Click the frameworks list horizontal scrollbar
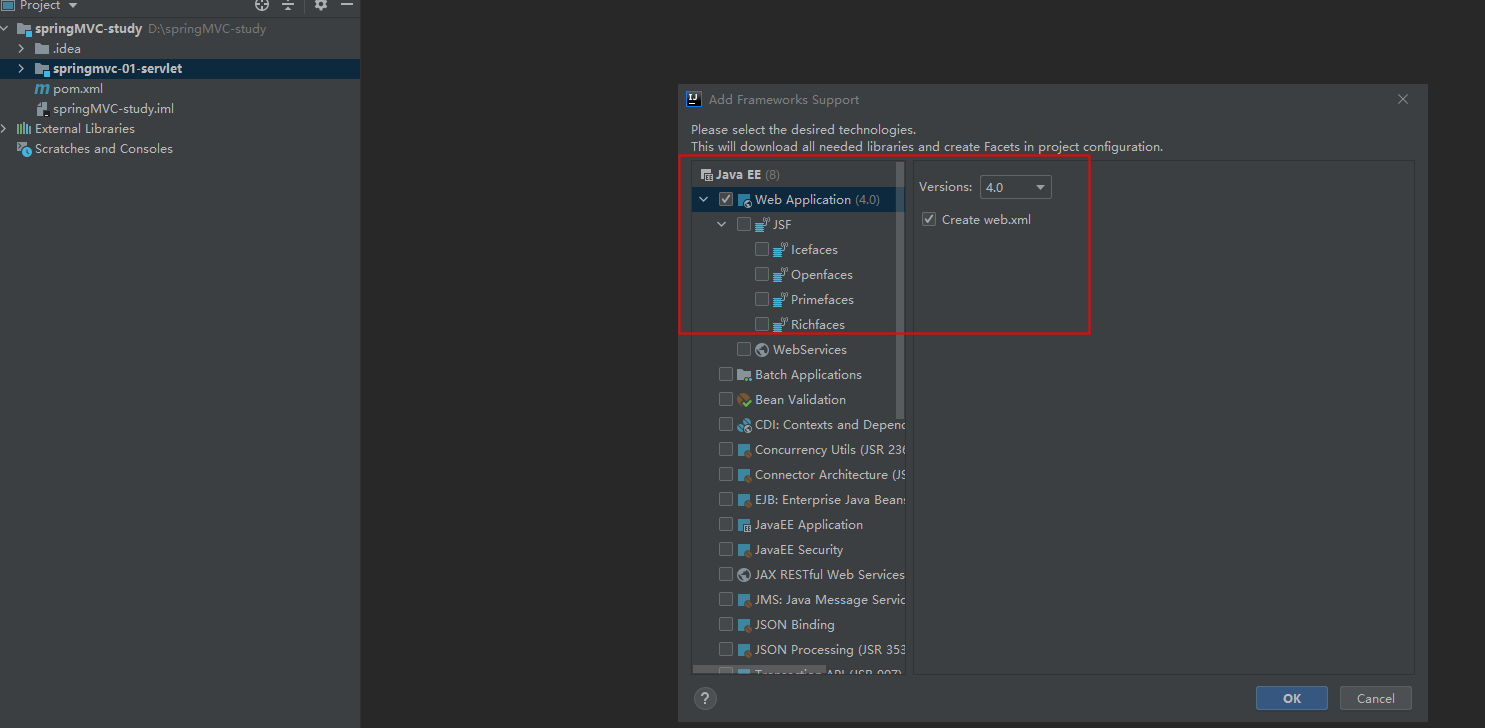Image resolution: width=1485 pixels, height=728 pixels. (x=759, y=669)
